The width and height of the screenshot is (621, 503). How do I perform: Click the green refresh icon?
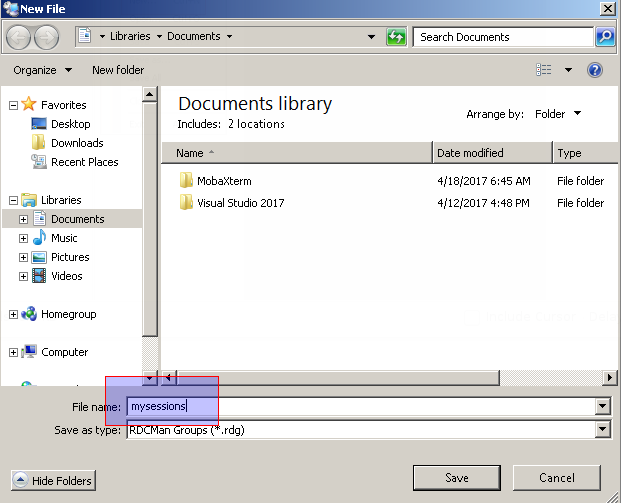coord(396,37)
